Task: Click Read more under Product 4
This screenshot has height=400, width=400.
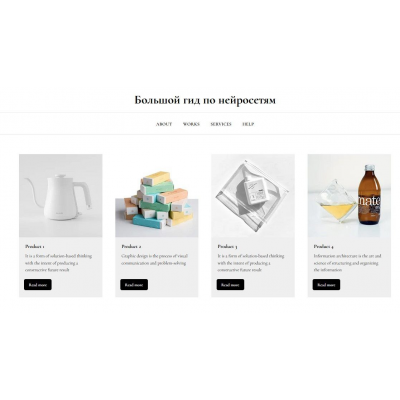Action: 326,285
